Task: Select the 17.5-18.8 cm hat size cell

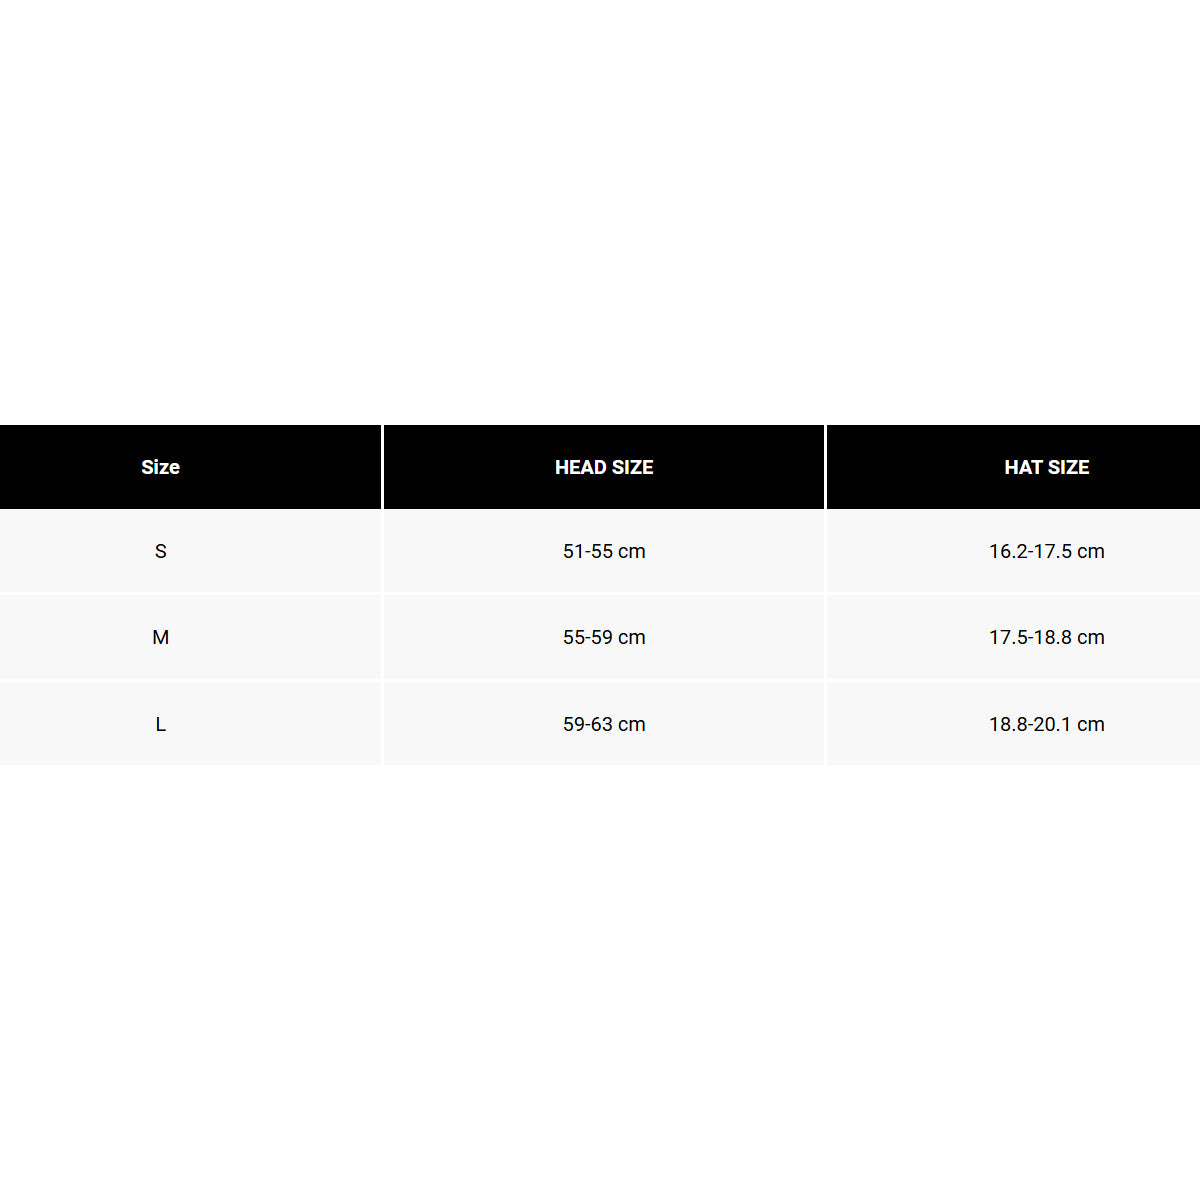Action: pos(1046,637)
